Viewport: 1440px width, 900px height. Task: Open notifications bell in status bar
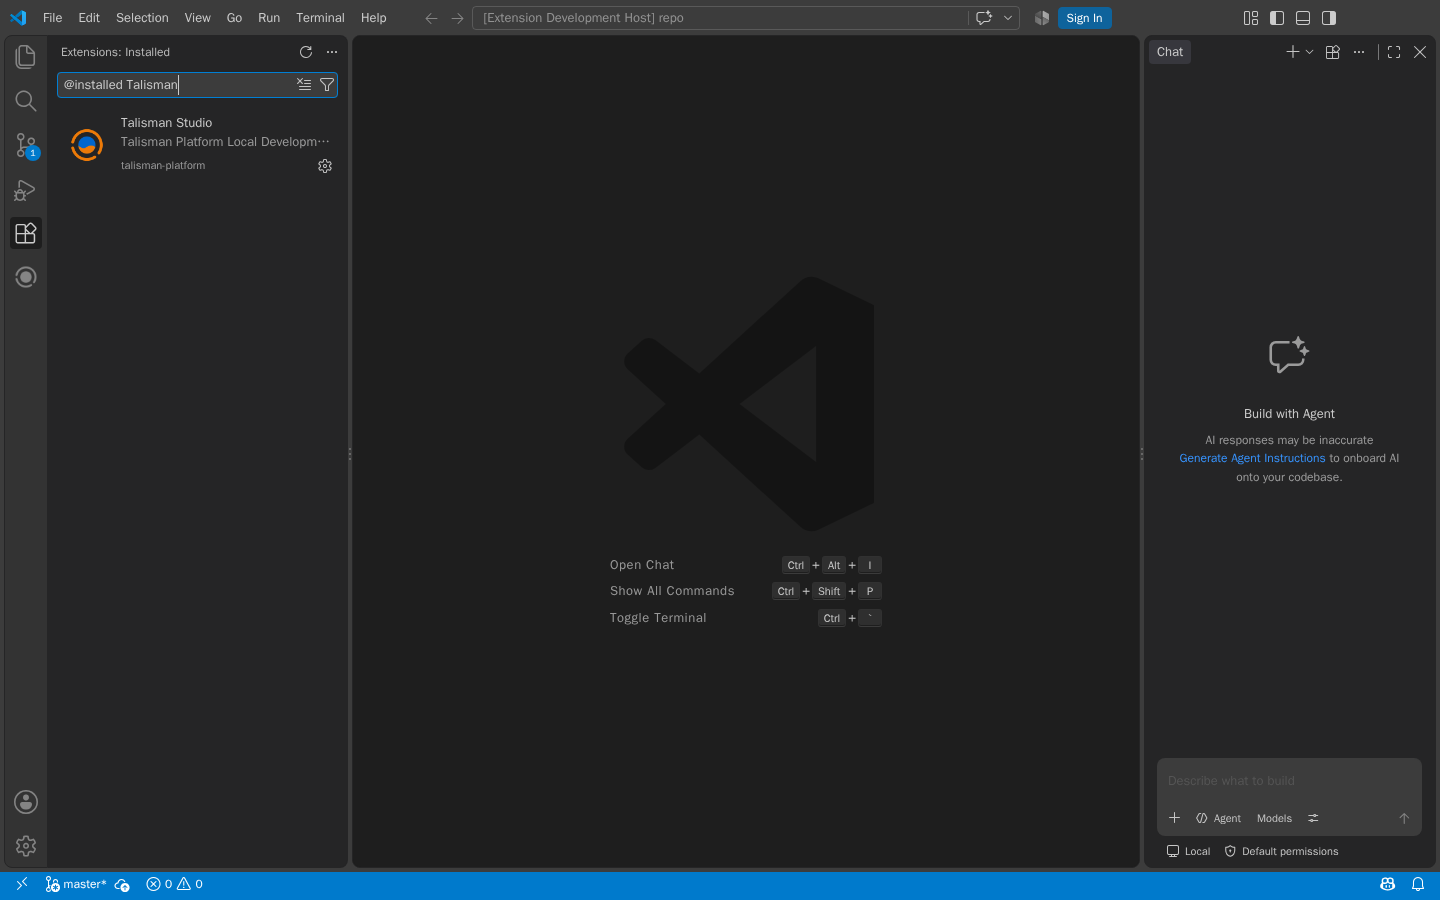pos(1418,884)
